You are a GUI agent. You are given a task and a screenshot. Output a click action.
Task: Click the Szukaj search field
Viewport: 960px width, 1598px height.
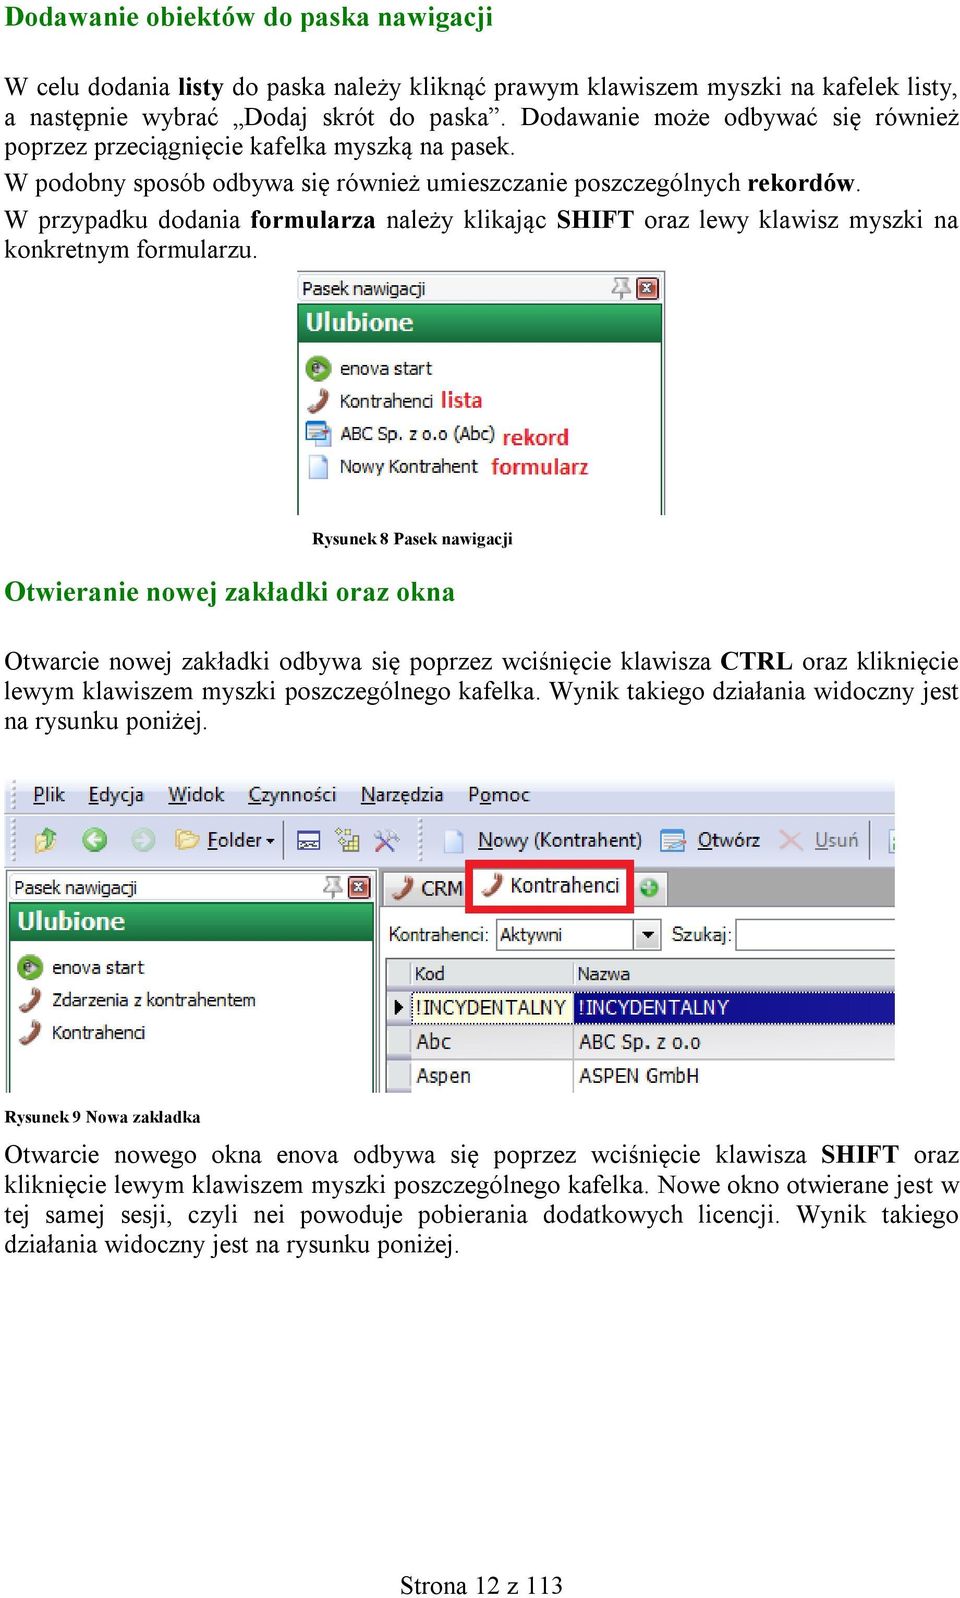pos(814,934)
